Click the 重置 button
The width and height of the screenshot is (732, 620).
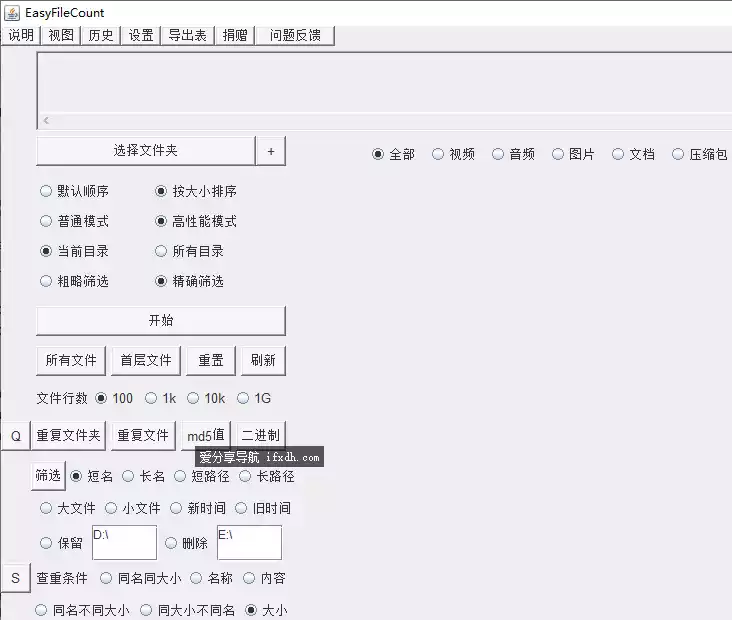[211, 360]
